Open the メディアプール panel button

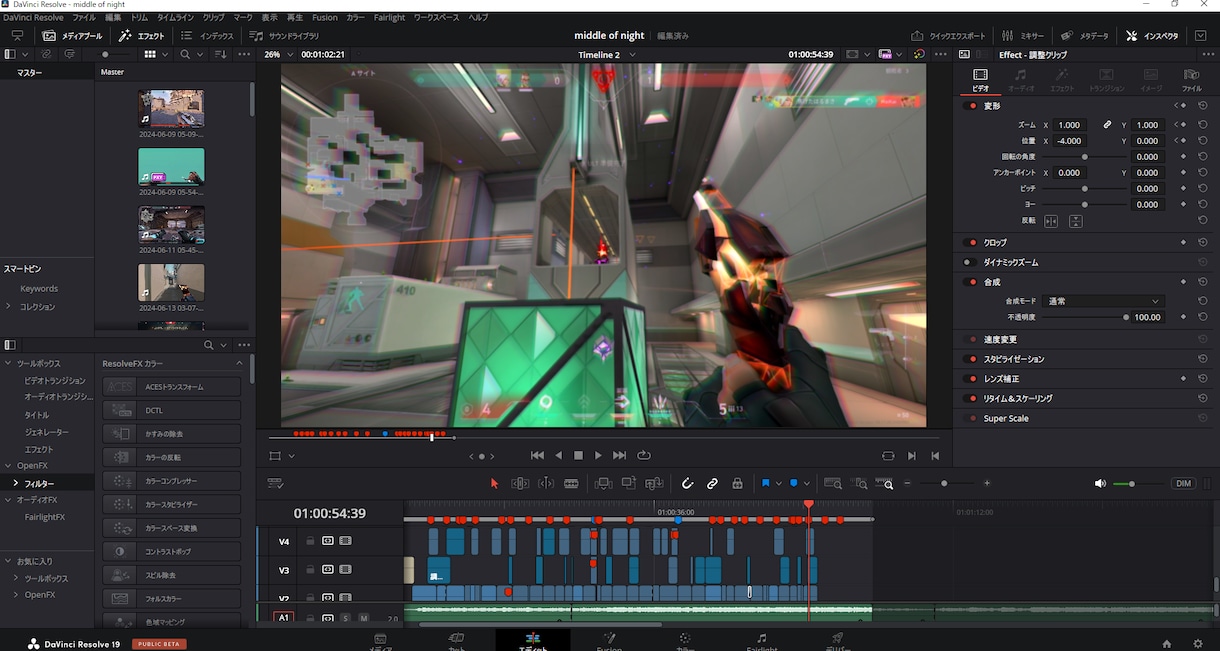(72, 35)
